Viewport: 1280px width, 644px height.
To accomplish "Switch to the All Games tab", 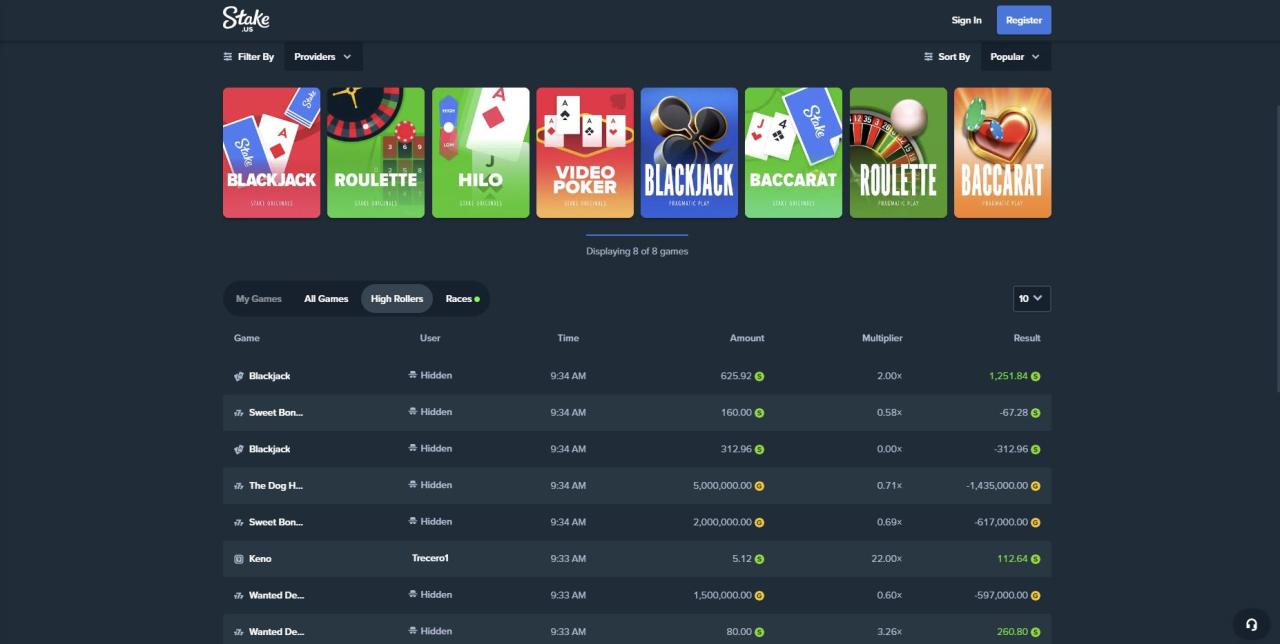I will (326, 298).
